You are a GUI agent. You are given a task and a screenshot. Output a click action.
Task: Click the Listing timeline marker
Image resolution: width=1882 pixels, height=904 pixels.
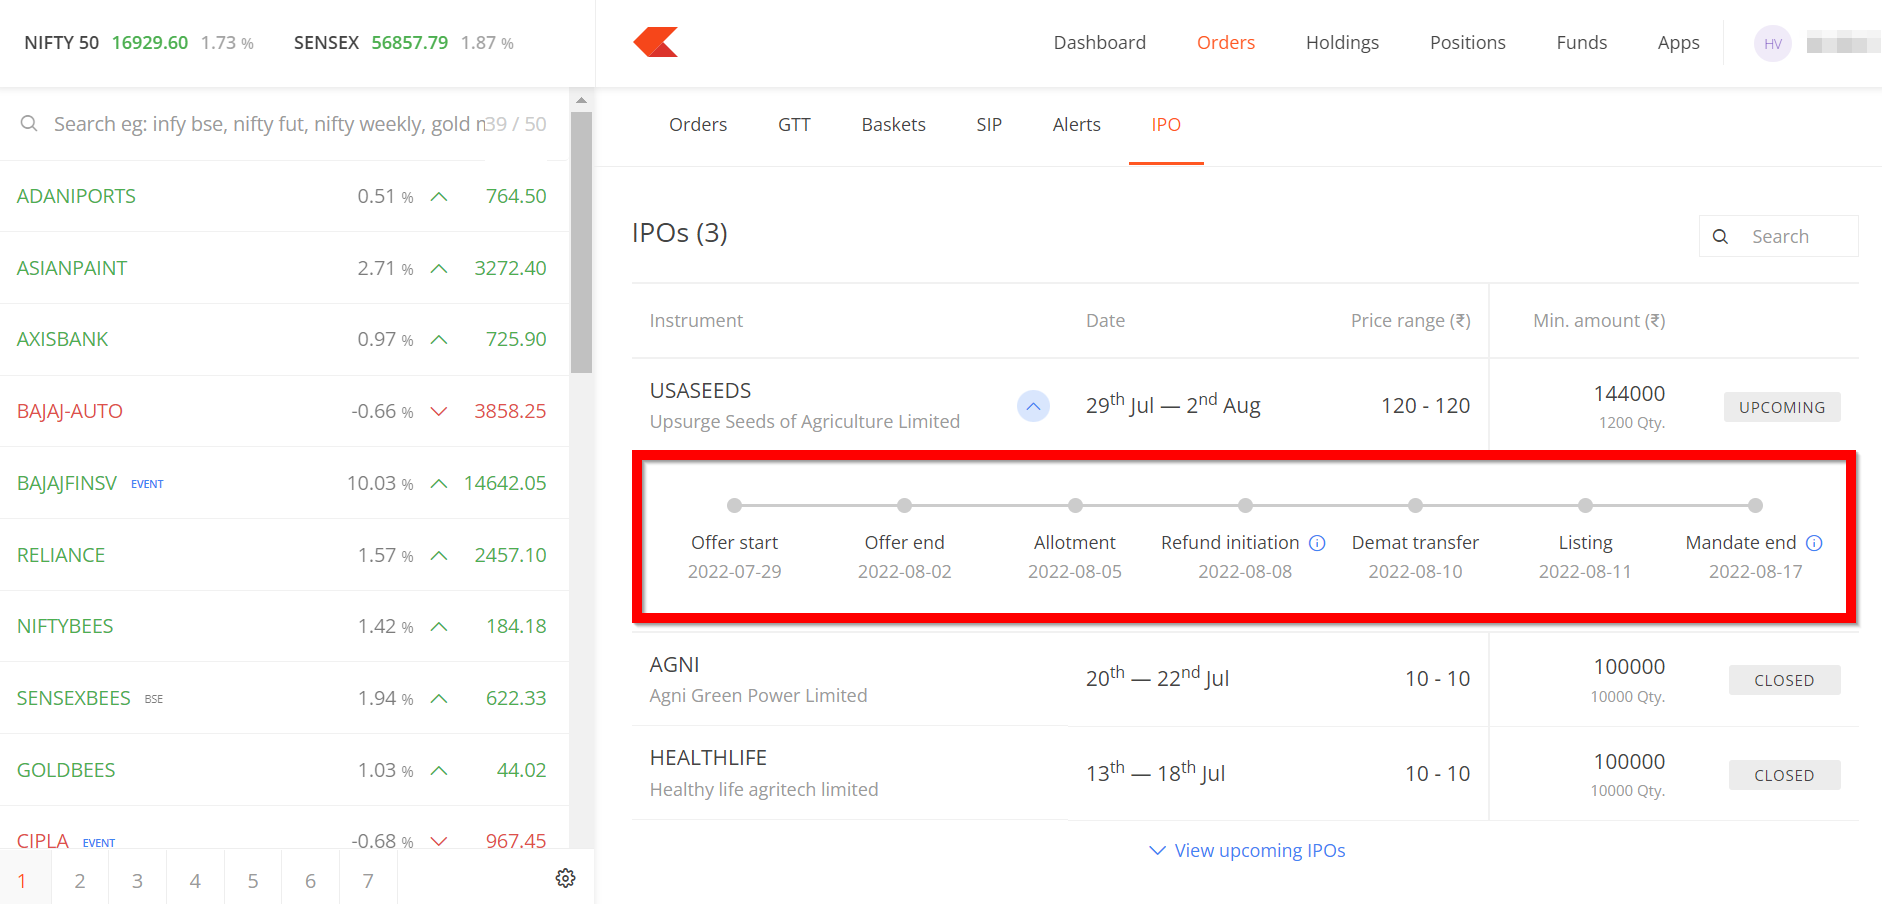[1585, 506]
